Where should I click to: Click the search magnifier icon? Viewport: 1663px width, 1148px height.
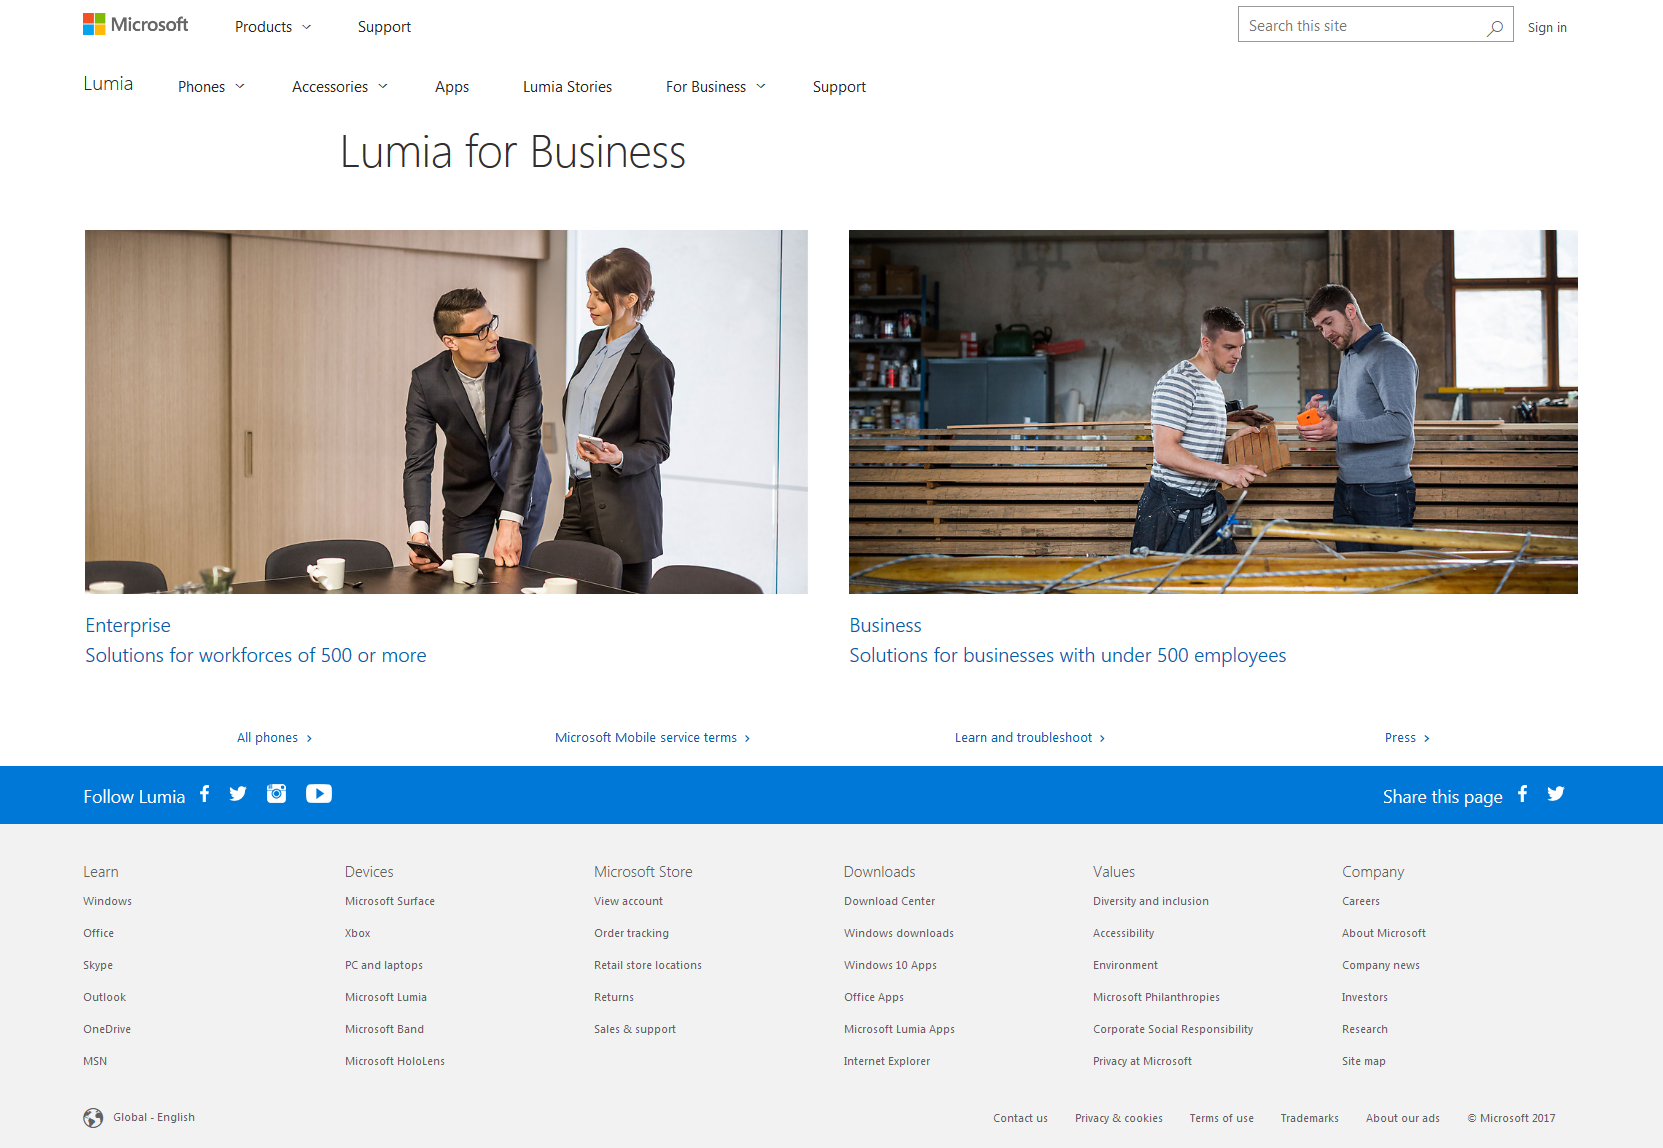click(1494, 27)
